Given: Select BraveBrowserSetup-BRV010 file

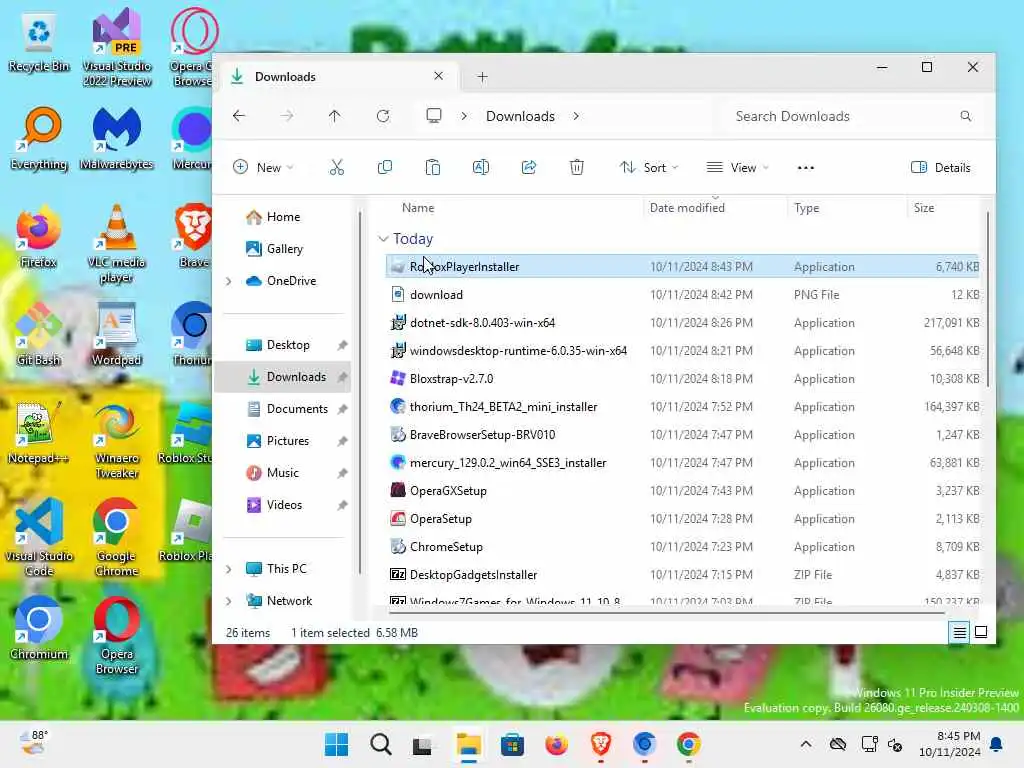Looking at the screenshot, I should tap(682, 435).
